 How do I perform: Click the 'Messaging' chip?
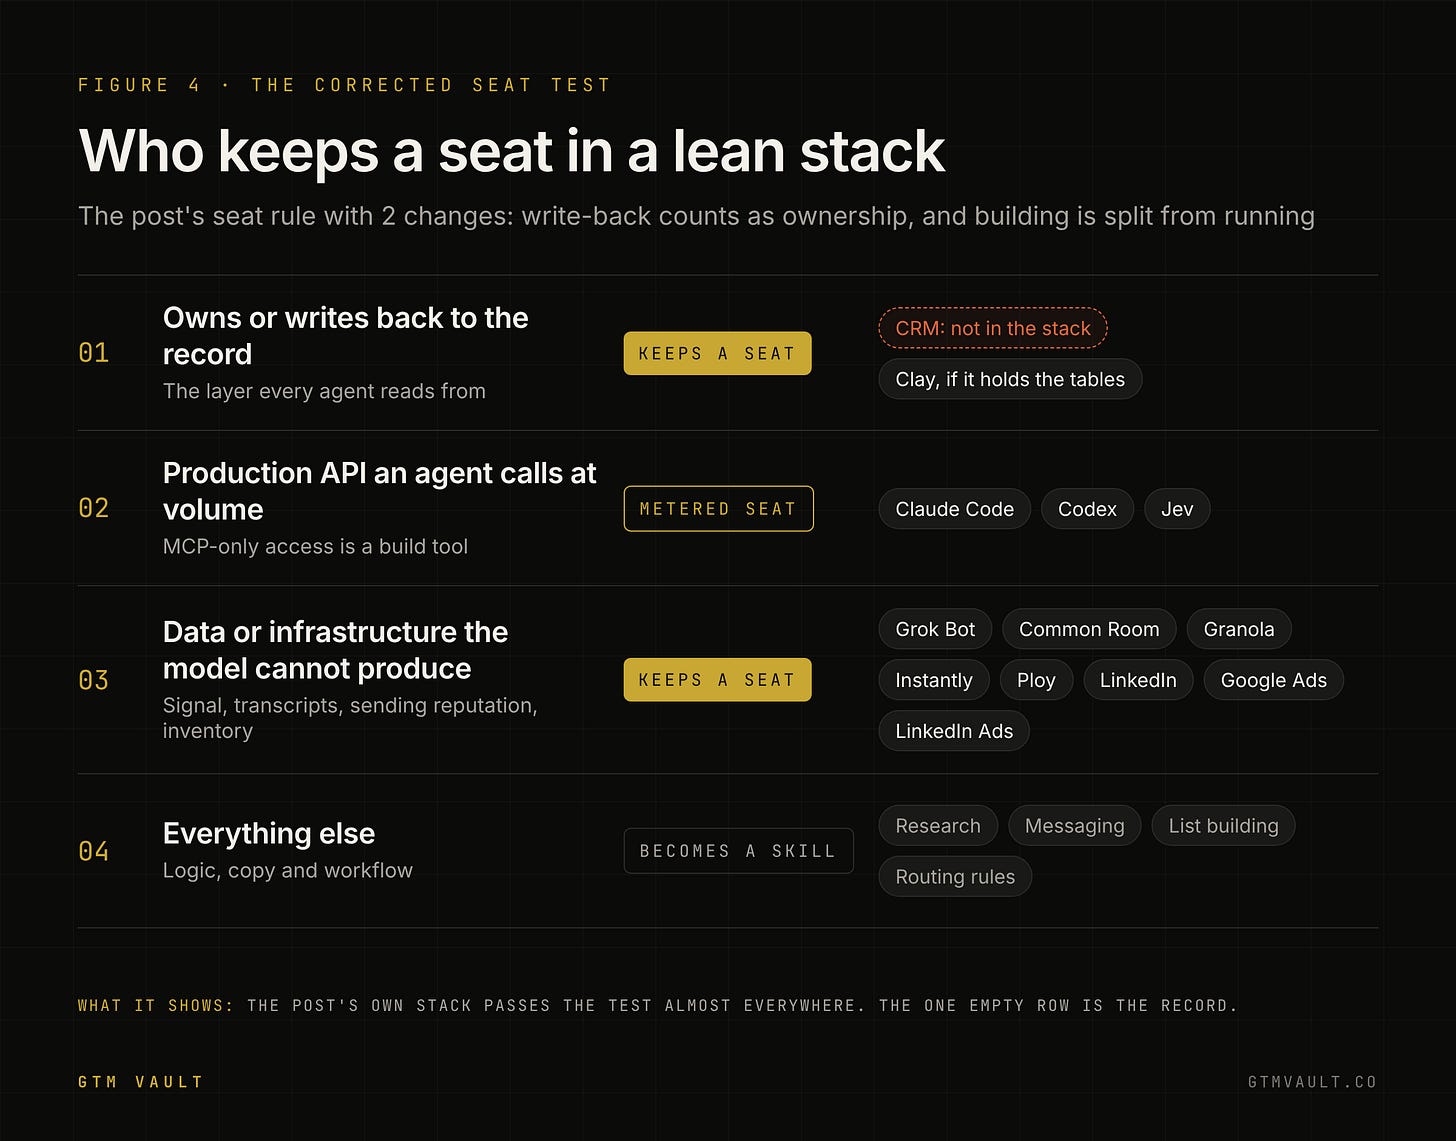[x=1075, y=826]
